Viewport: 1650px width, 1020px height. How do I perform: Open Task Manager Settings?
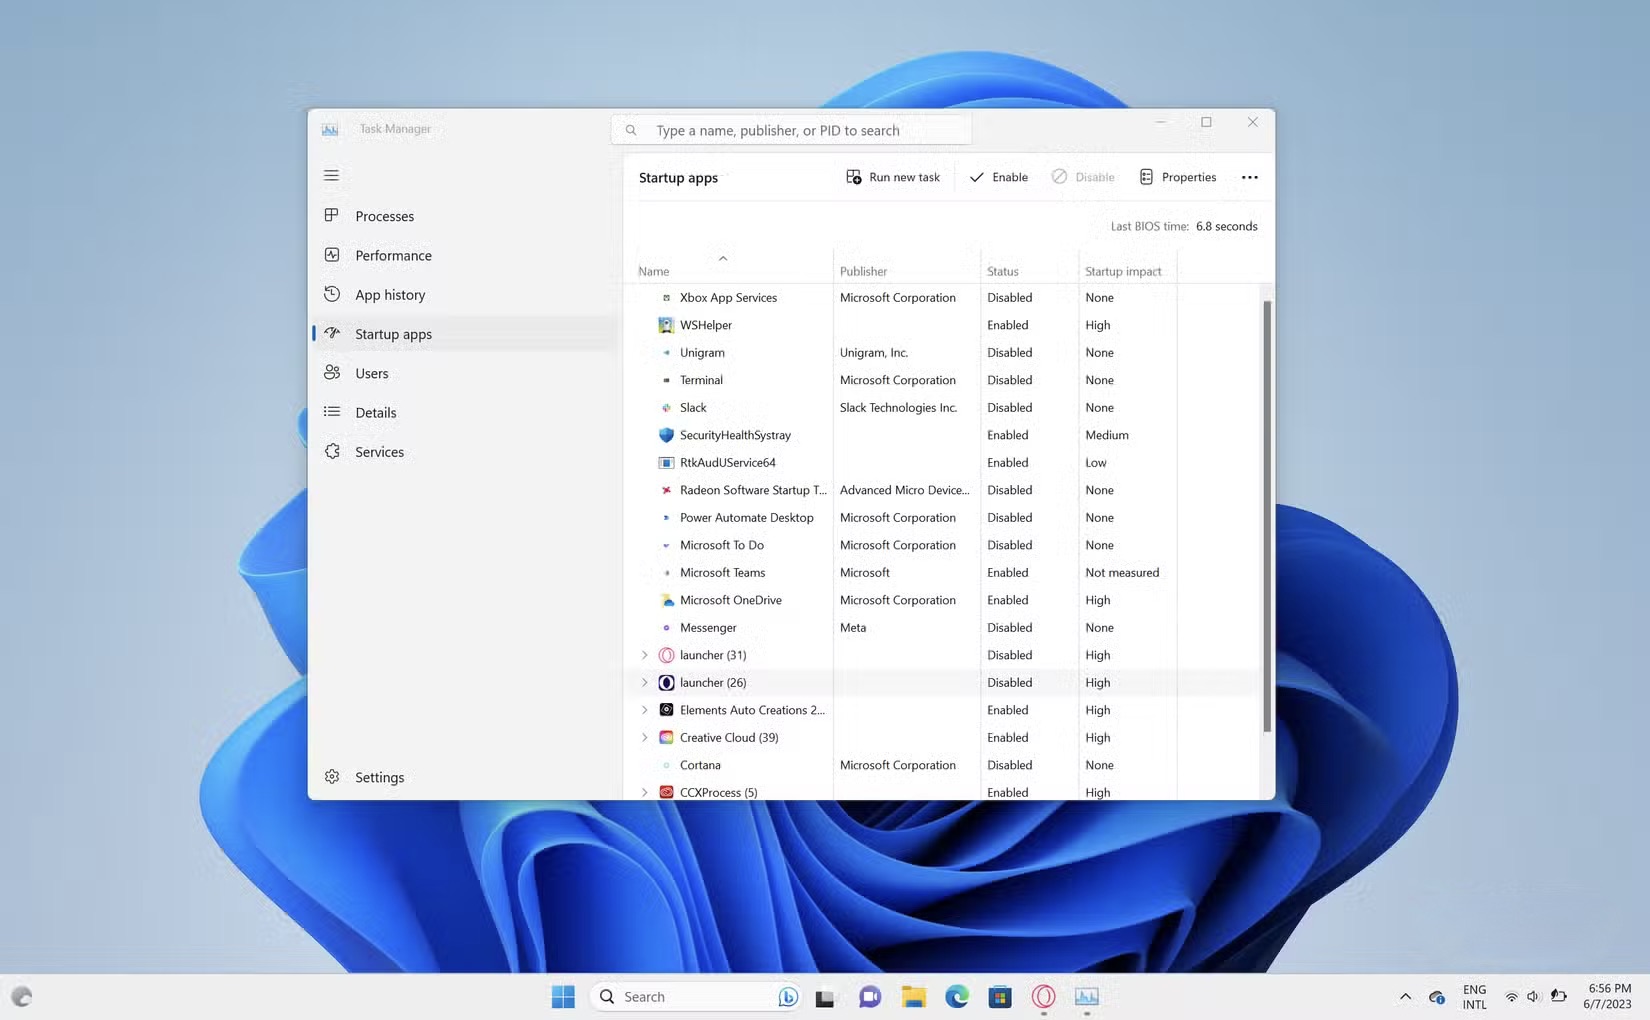point(379,777)
